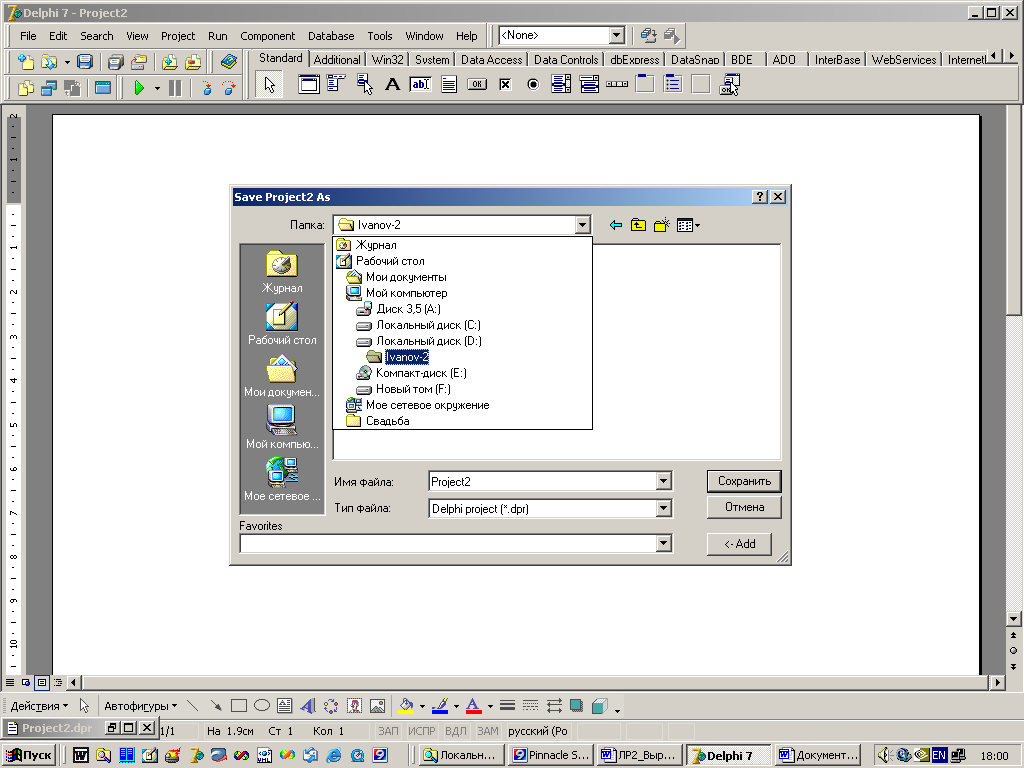Select the Memo component icon
The image size is (1024, 768).
(x=449, y=84)
